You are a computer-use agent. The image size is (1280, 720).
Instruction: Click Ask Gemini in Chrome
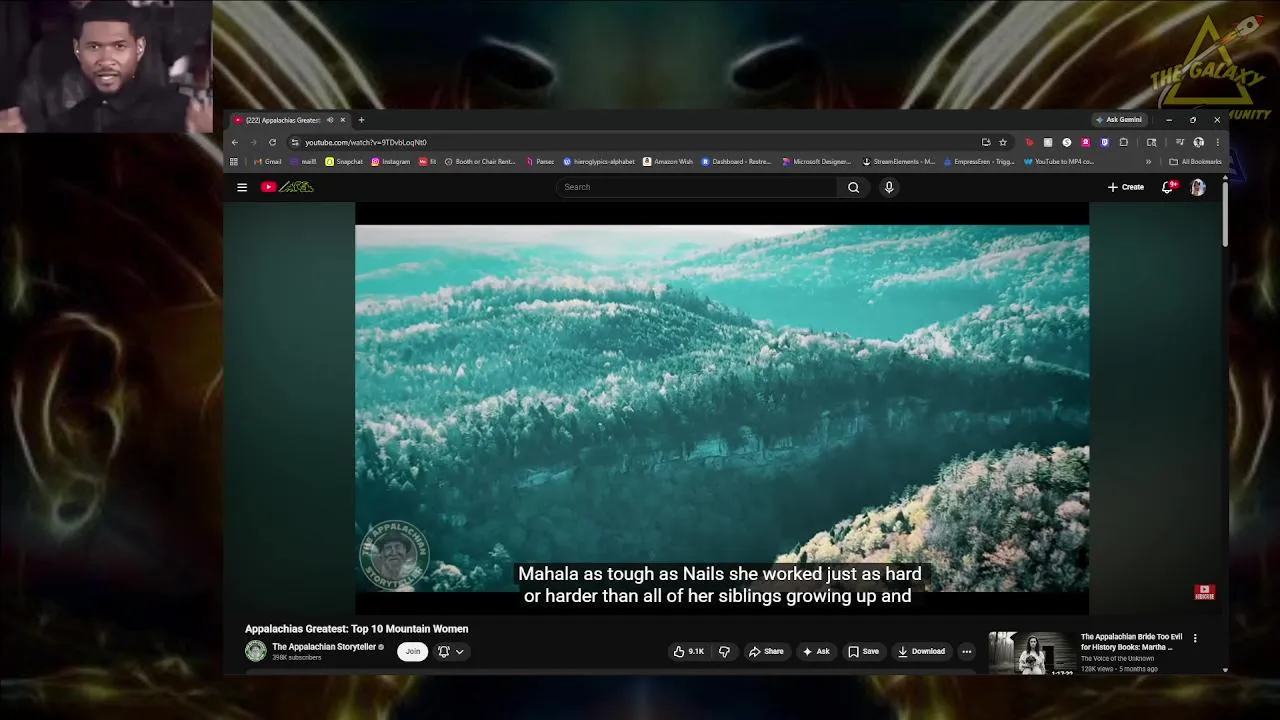(1118, 120)
